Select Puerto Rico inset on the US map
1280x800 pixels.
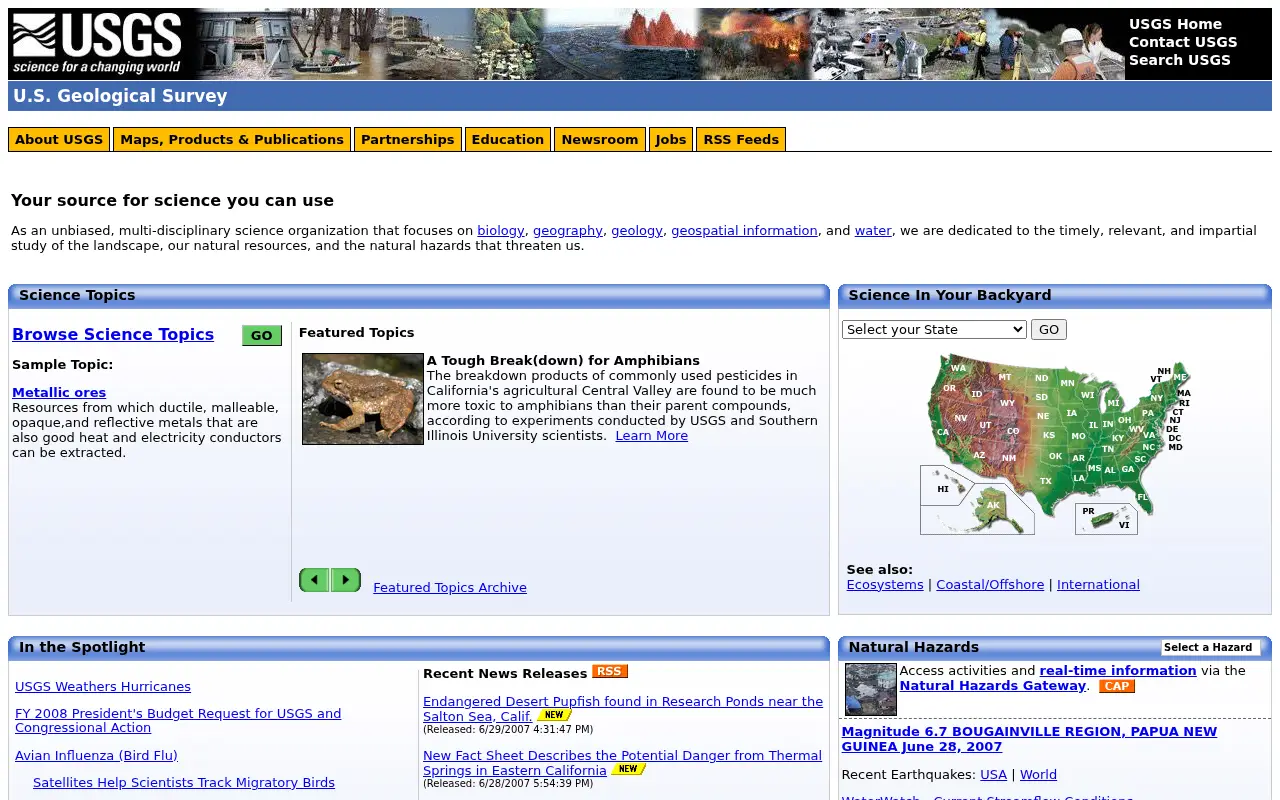coord(1106,518)
